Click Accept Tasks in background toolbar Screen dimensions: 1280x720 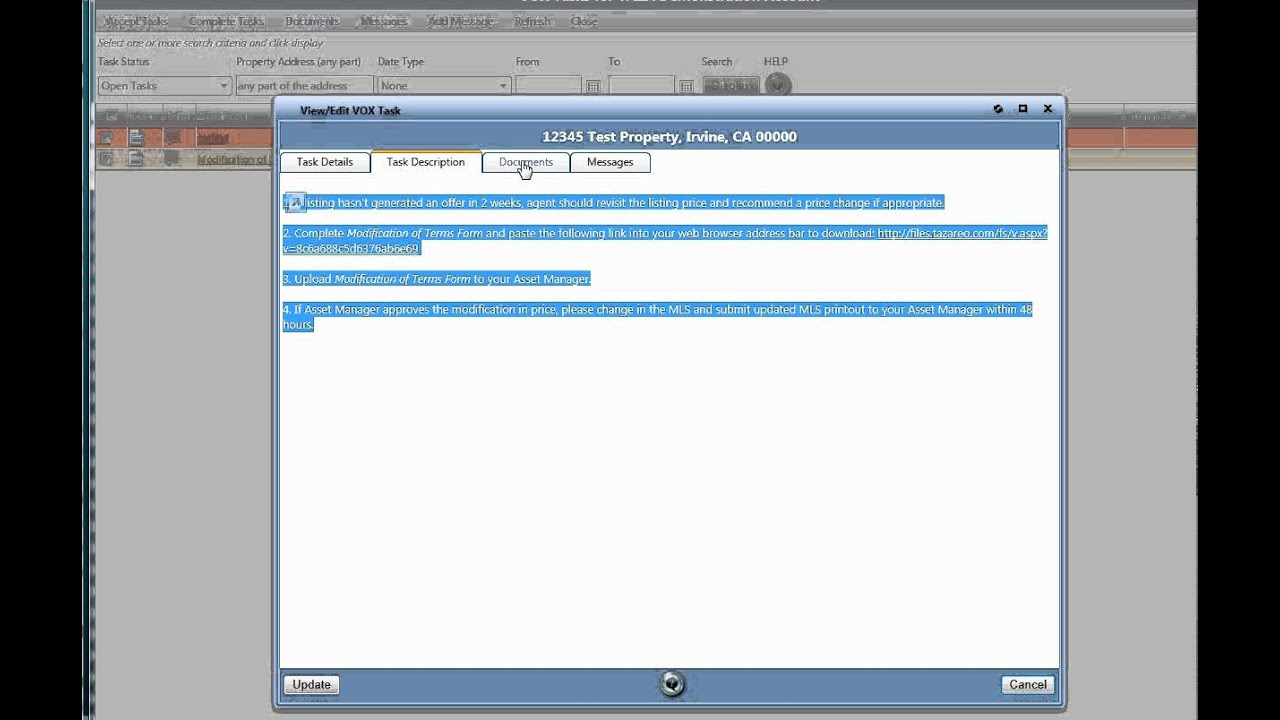(136, 21)
